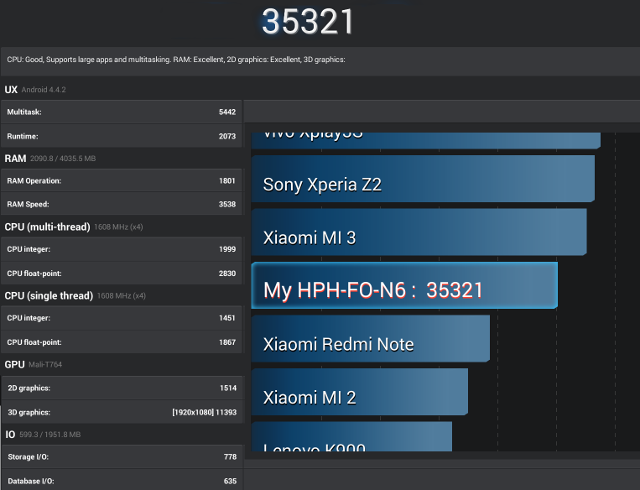This screenshot has width=640, height=490.
Task: Click the vivo Xplay comparison bar
Action: coord(426,140)
